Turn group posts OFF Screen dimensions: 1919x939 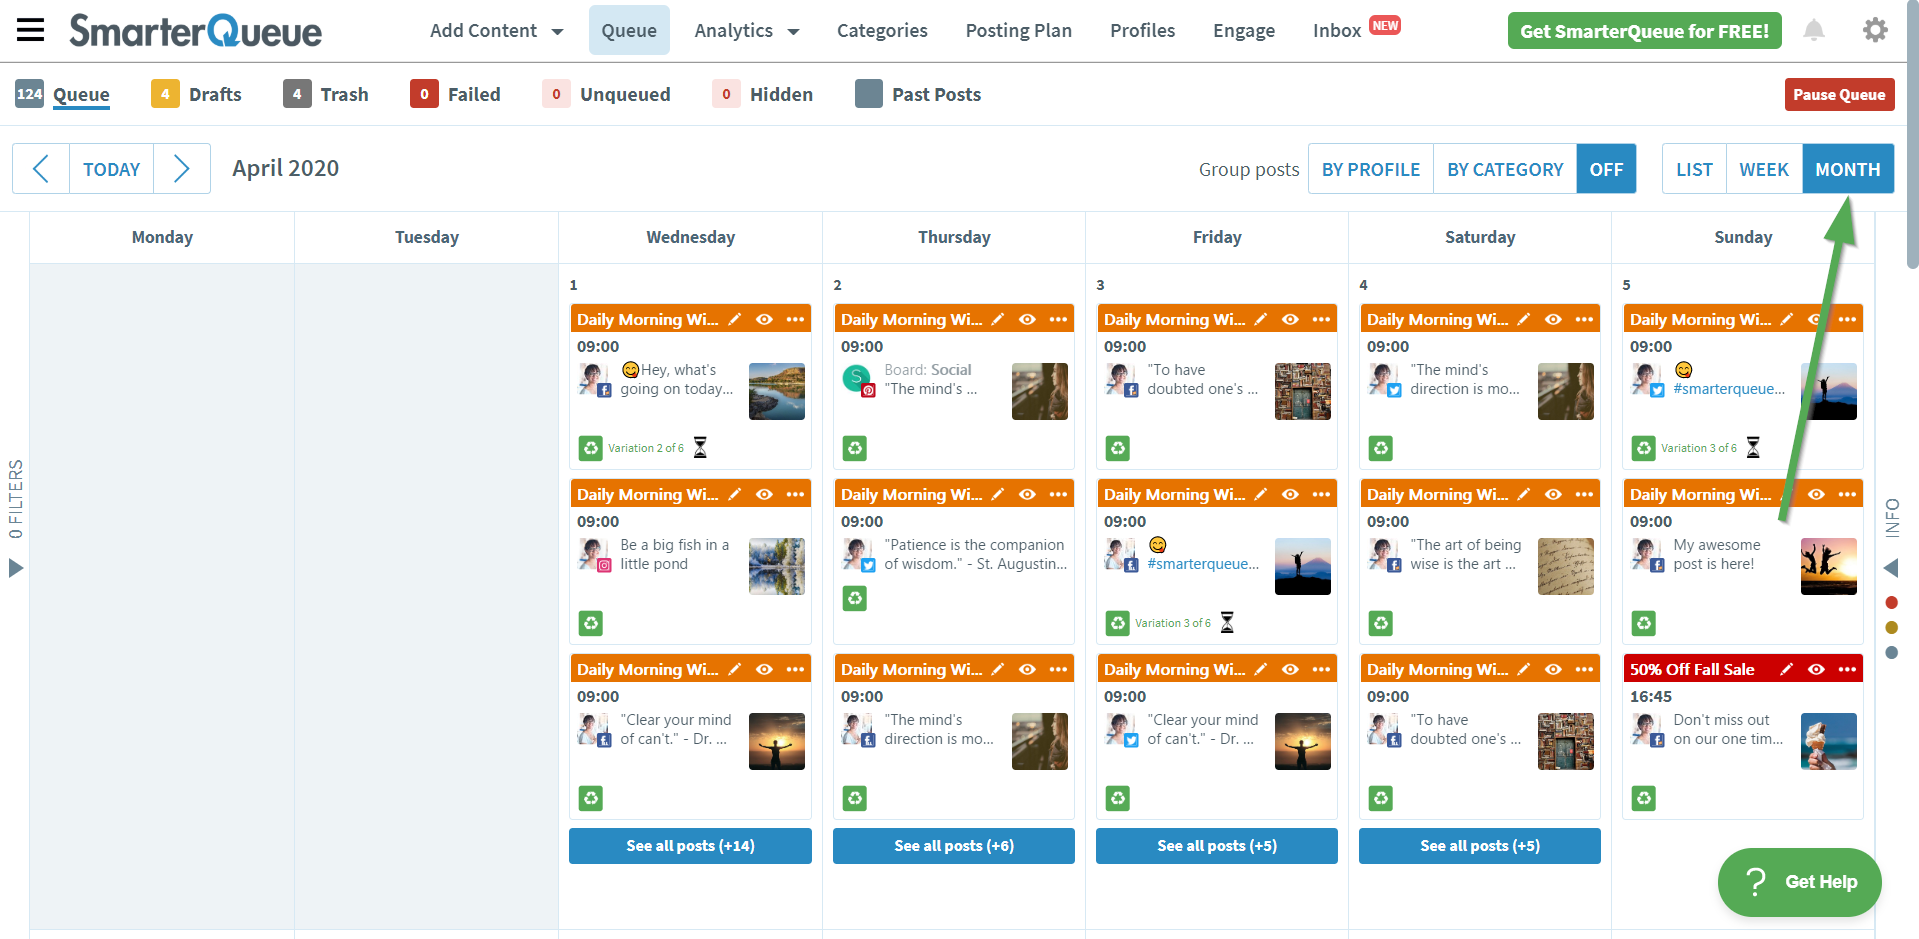point(1606,168)
